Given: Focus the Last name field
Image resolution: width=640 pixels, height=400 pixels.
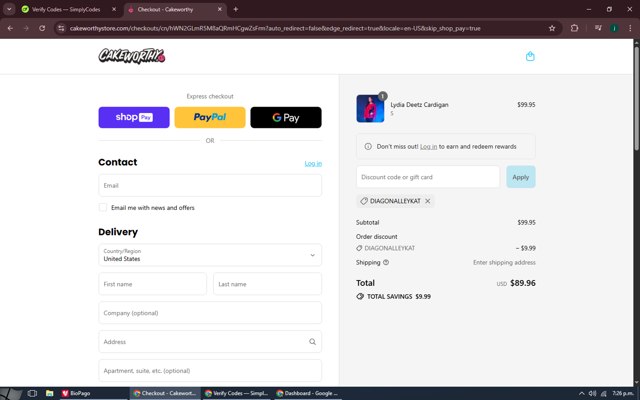Looking at the screenshot, I should point(267,284).
